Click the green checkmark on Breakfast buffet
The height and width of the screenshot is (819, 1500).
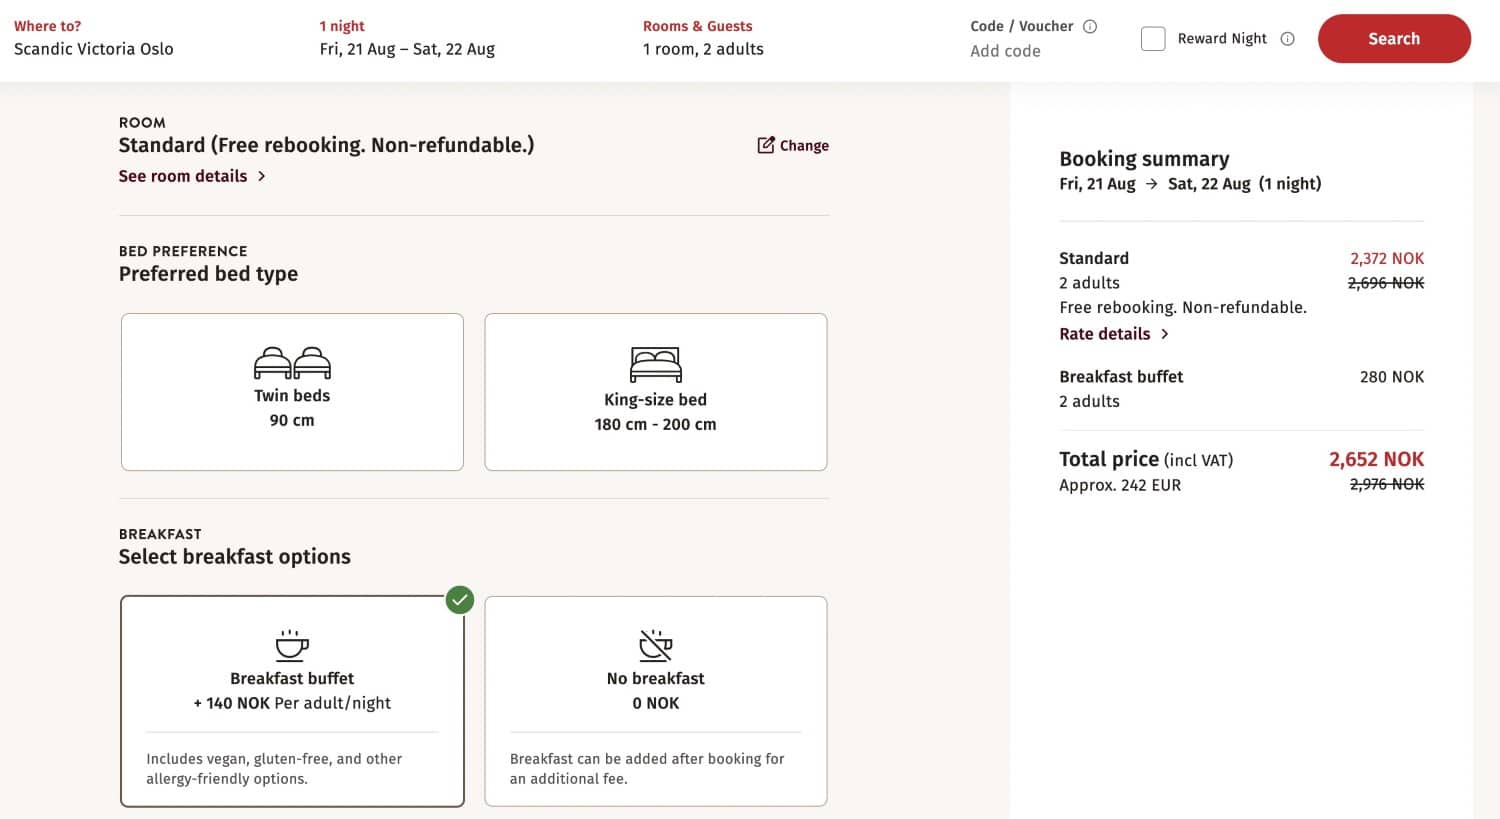[460, 600]
